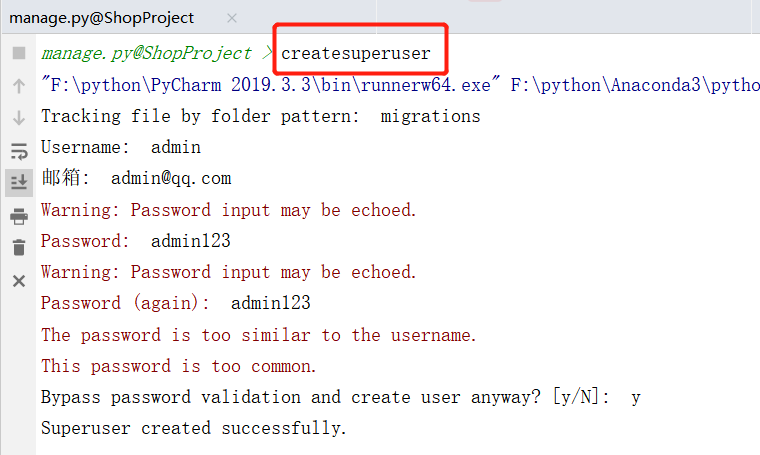Click the 'Password (again): admin123' line
760x455 pixels.
tap(175, 303)
